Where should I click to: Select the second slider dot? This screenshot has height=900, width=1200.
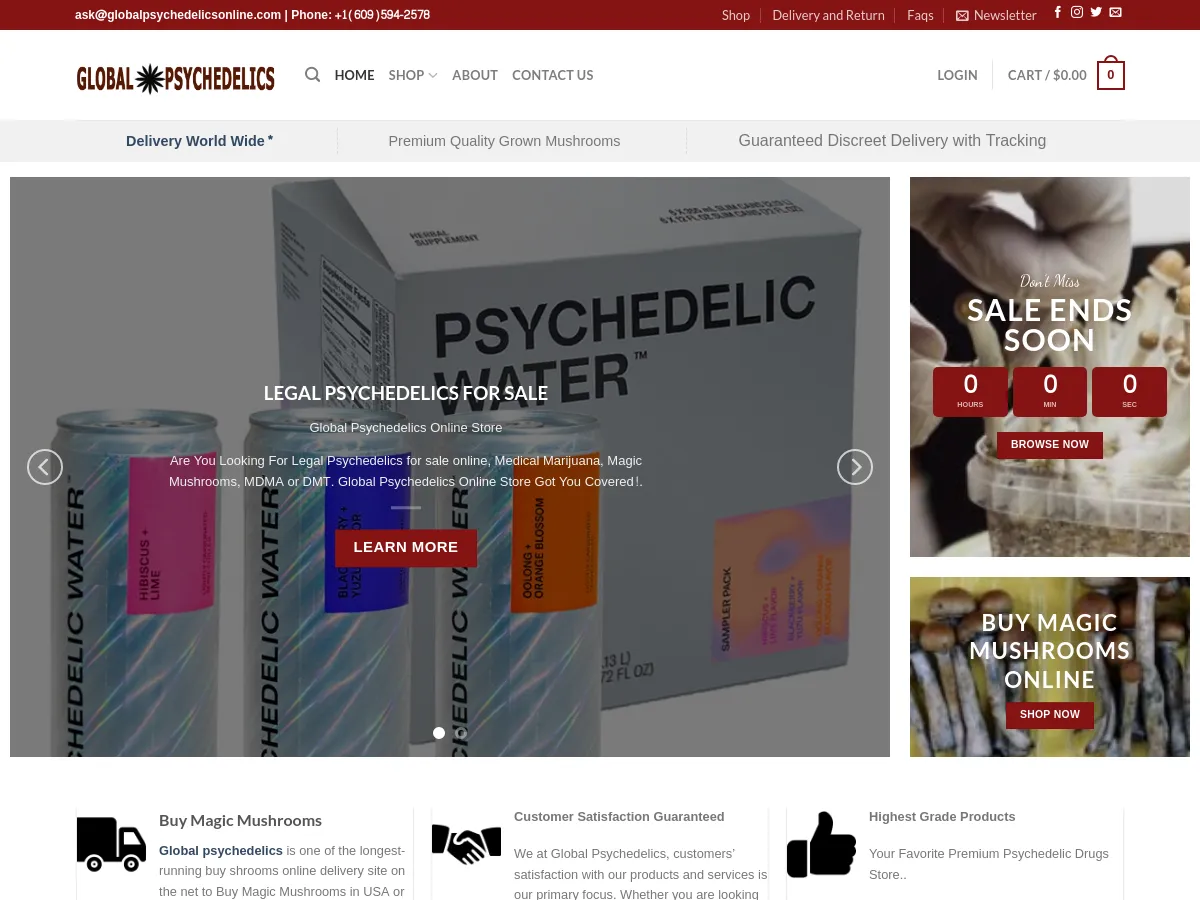[x=462, y=733]
